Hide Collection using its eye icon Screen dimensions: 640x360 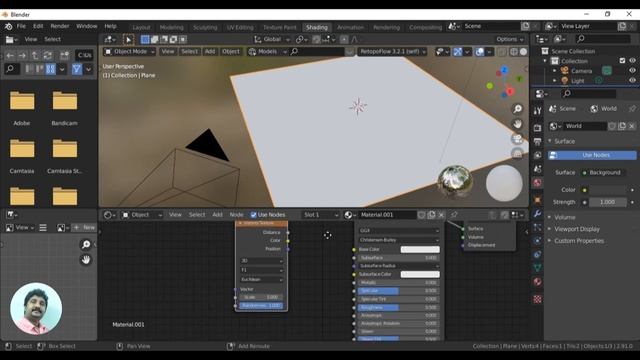point(632,61)
